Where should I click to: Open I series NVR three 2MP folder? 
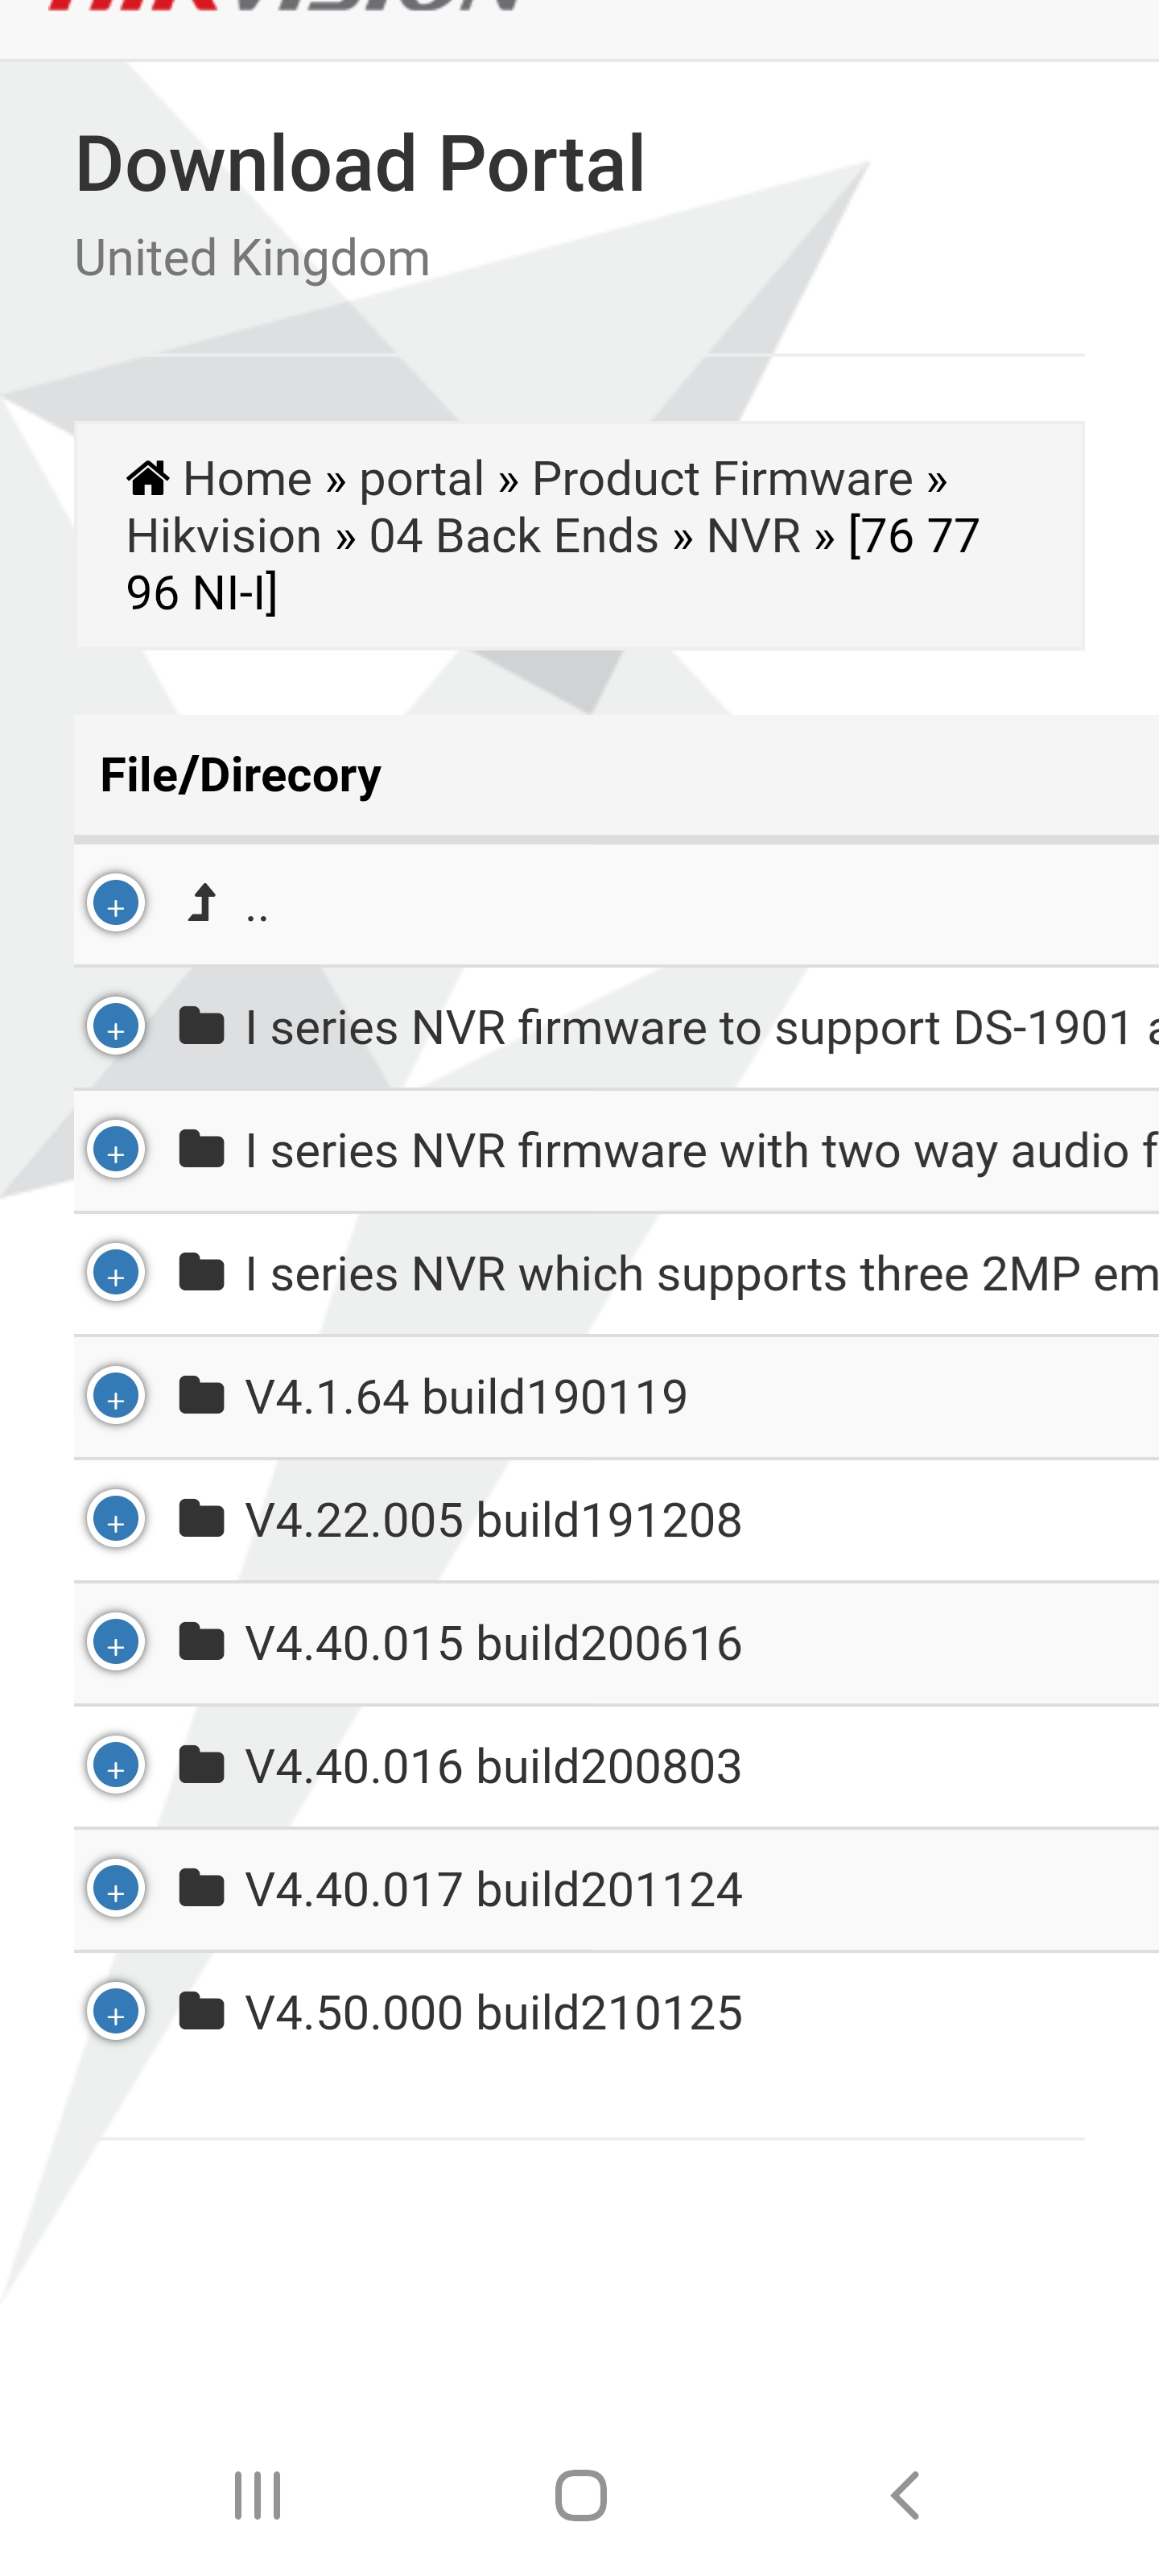[700, 1274]
